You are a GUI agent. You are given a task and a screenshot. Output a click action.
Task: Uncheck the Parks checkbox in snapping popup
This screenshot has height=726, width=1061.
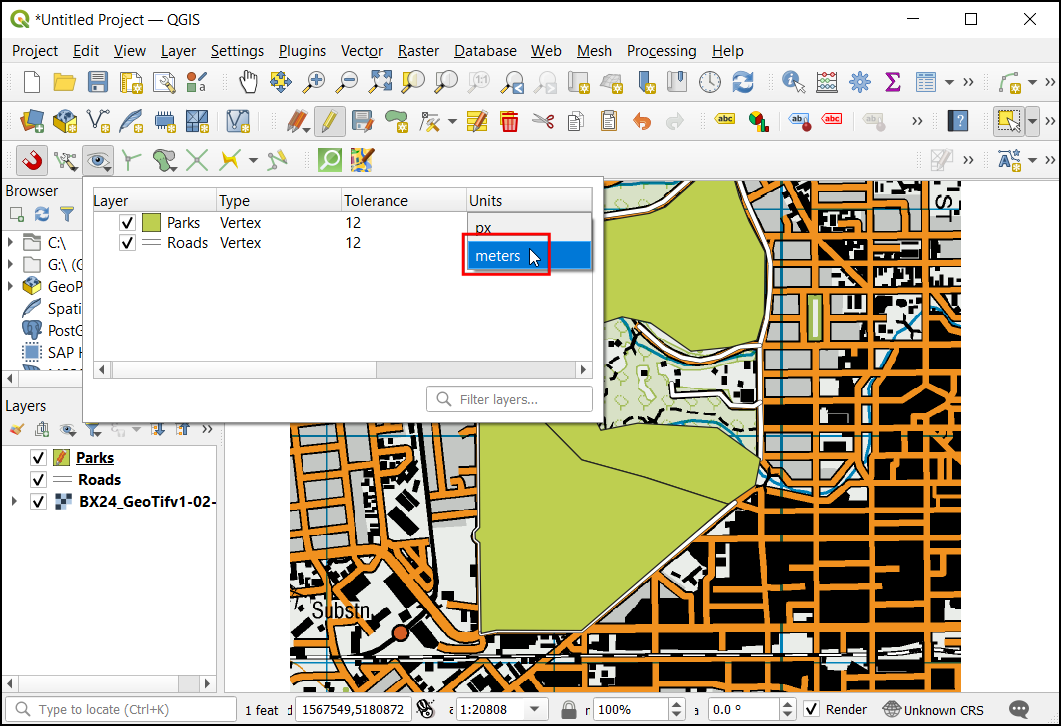pyautogui.click(x=127, y=223)
